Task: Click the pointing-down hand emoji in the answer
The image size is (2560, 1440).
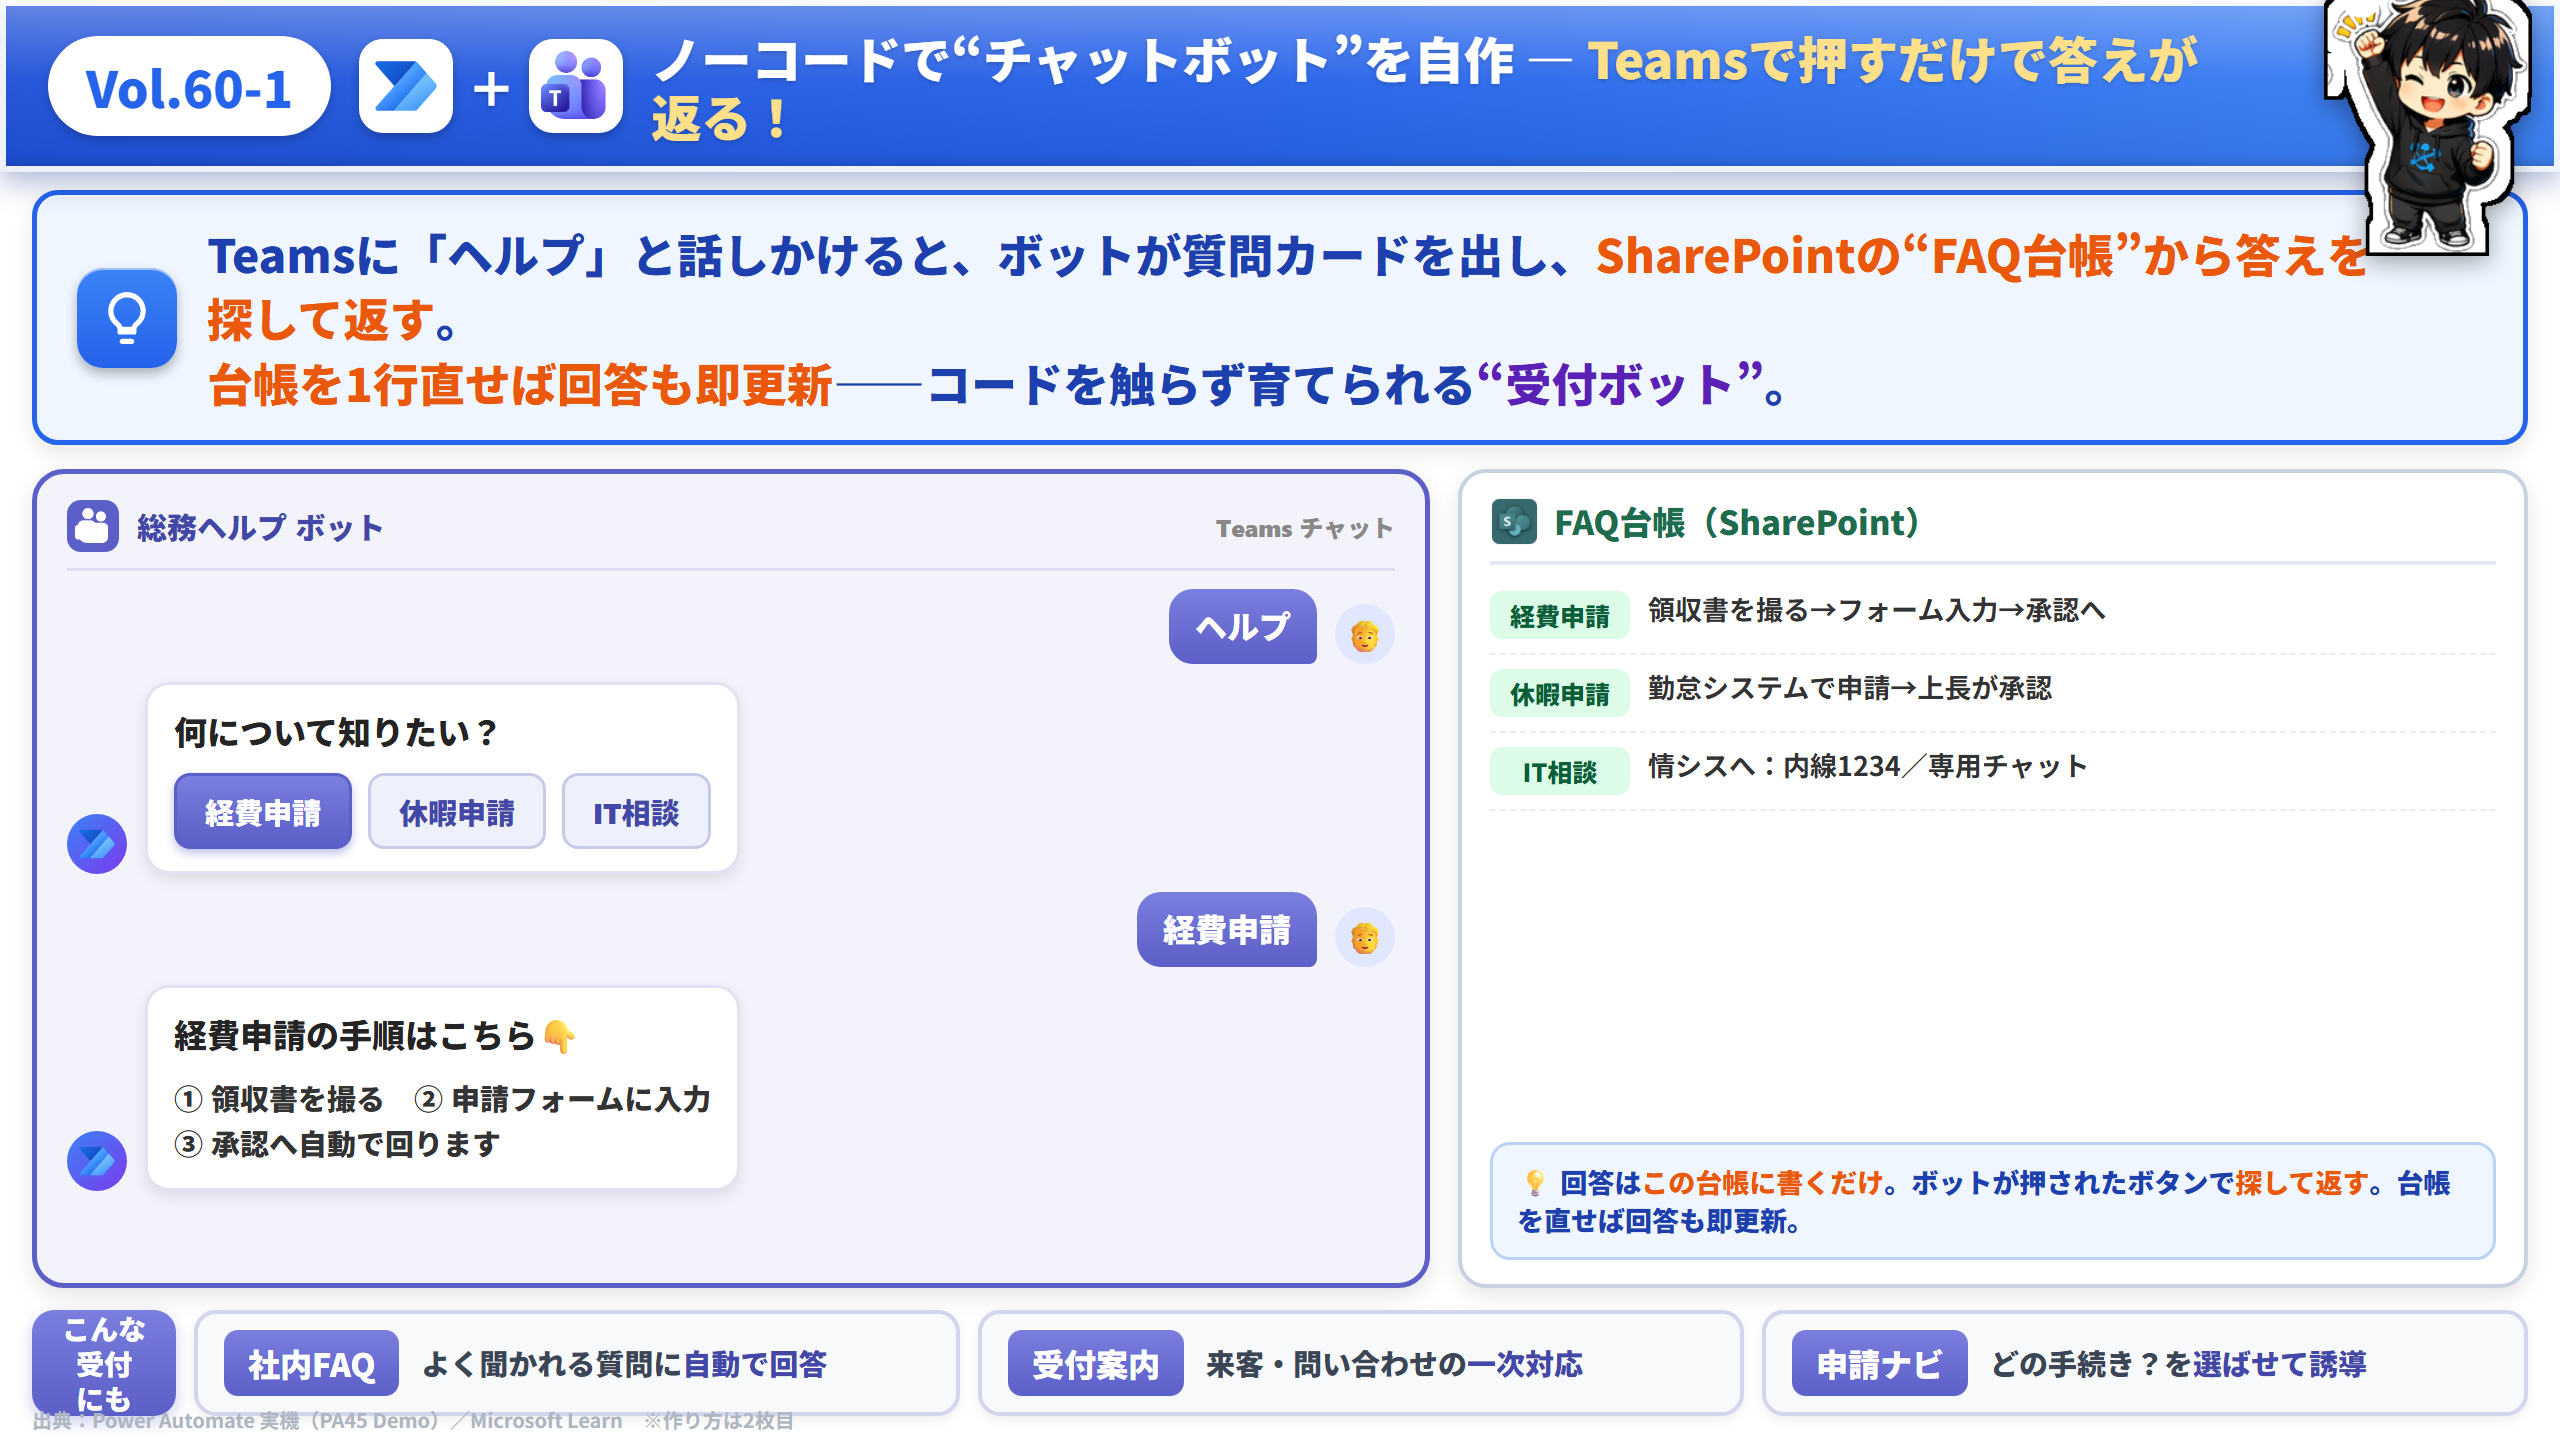Action: click(x=560, y=1036)
